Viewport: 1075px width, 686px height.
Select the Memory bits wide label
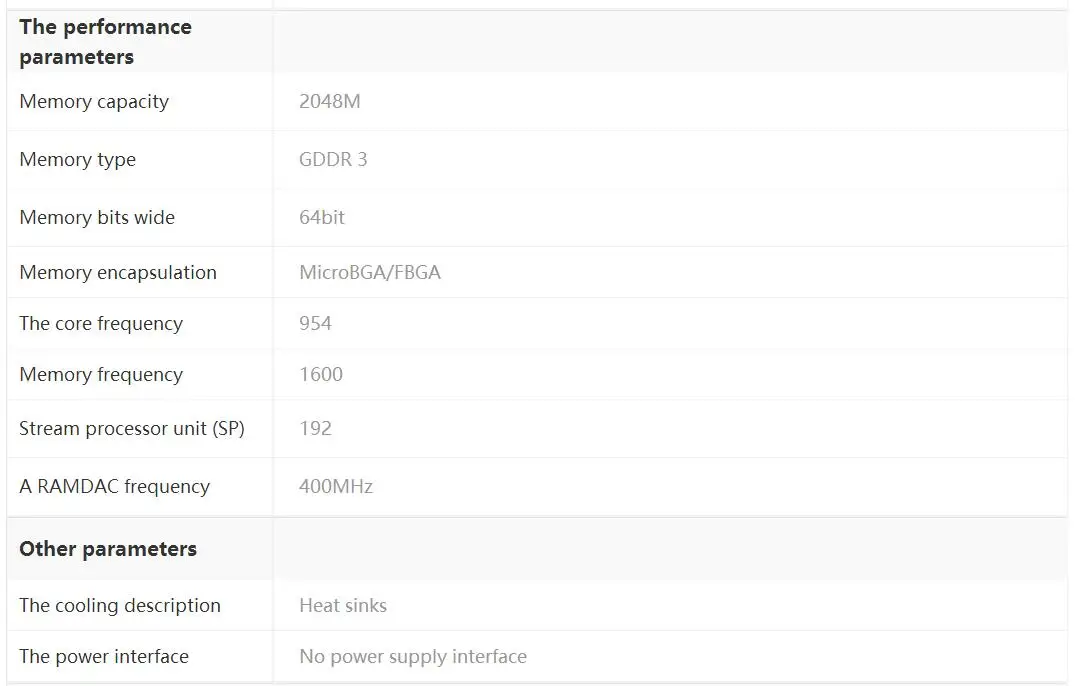(97, 217)
